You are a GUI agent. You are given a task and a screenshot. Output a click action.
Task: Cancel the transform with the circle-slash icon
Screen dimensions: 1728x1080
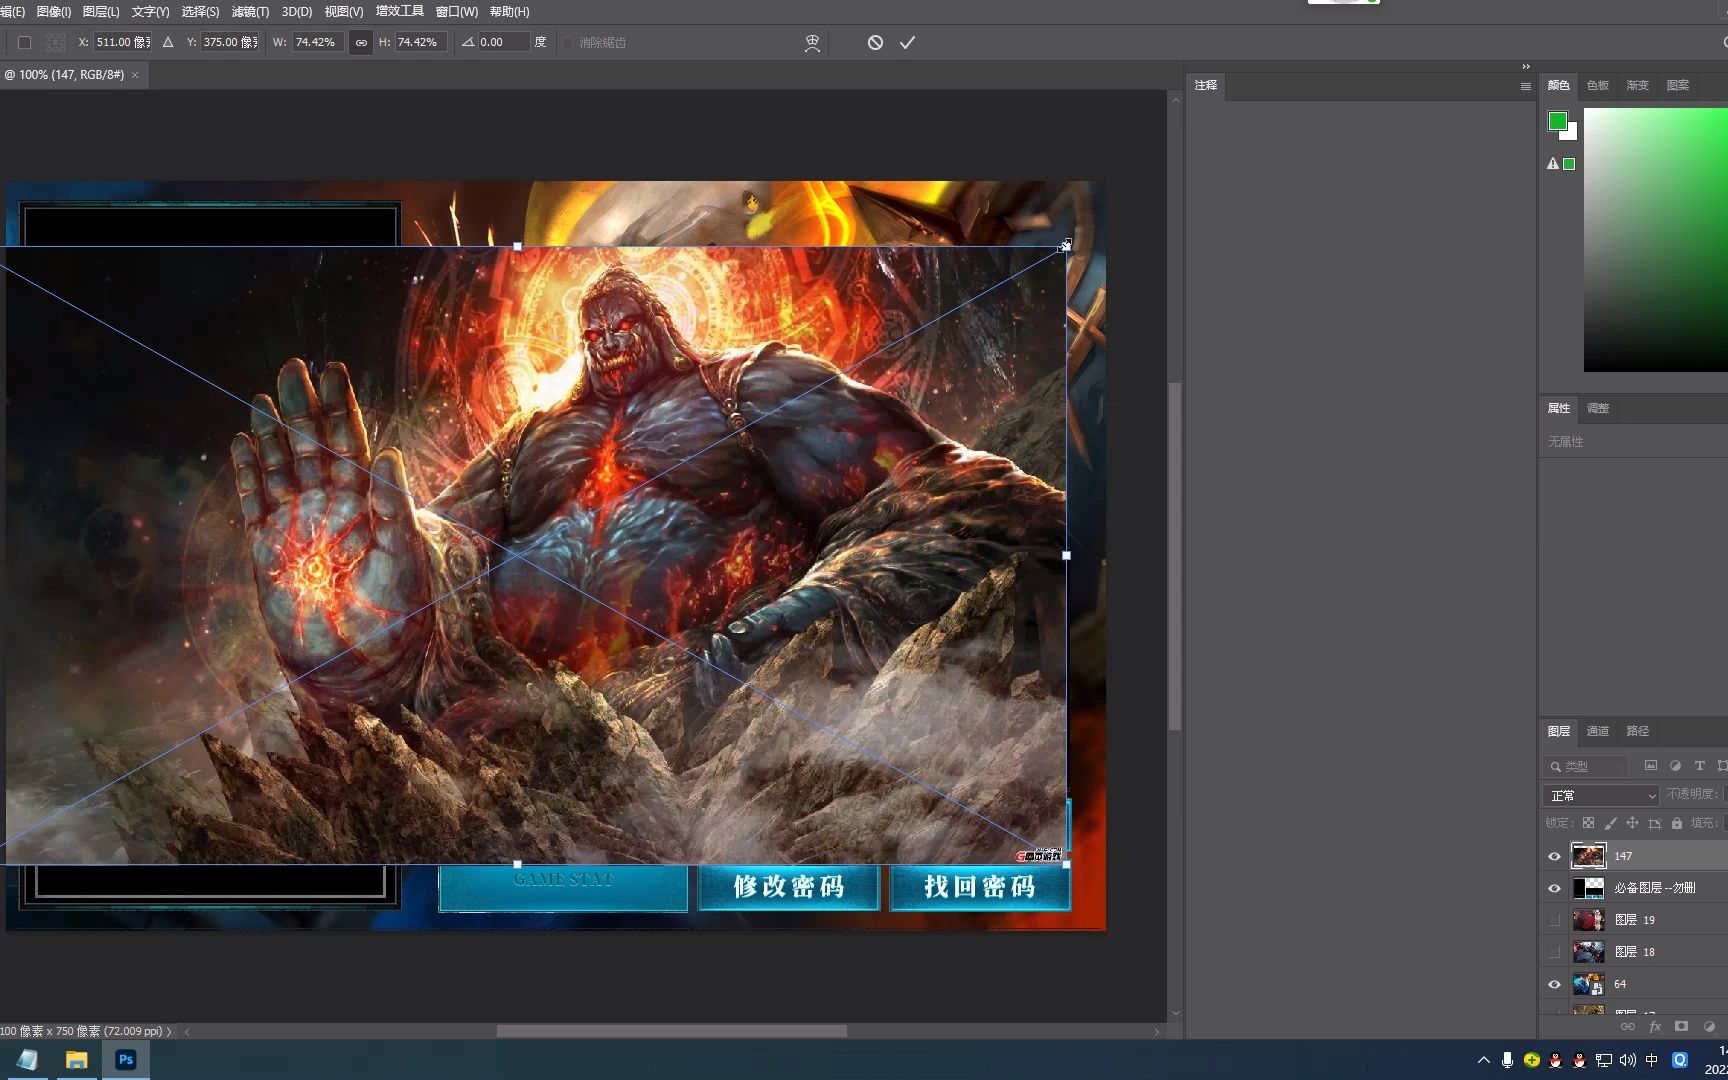pyautogui.click(x=875, y=42)
